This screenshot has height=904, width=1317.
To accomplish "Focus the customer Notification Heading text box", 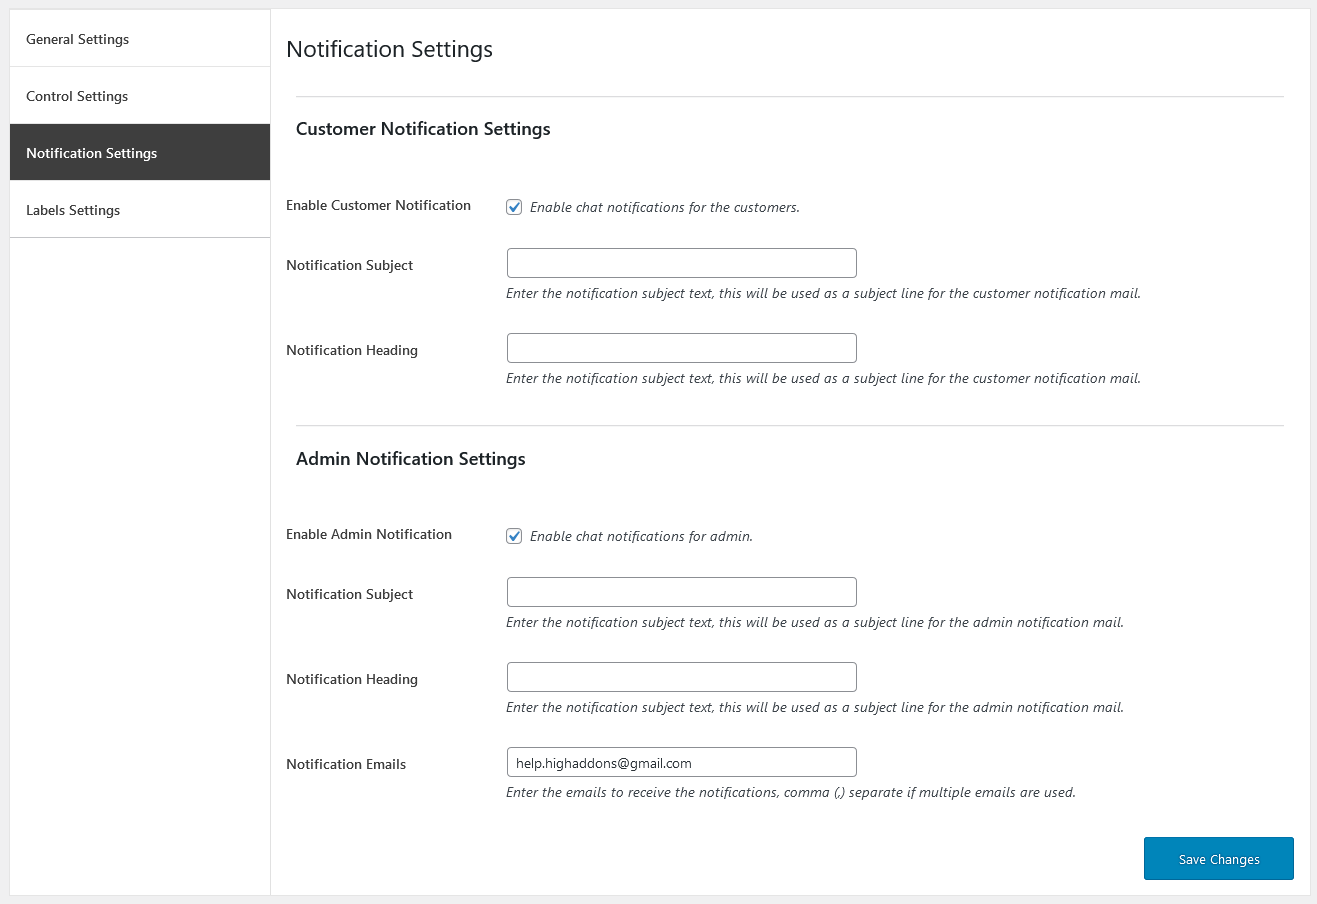I will (681, 347).
